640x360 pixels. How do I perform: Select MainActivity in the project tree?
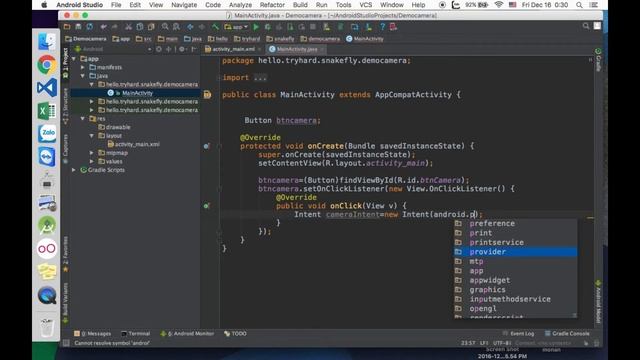coord(136,93)
